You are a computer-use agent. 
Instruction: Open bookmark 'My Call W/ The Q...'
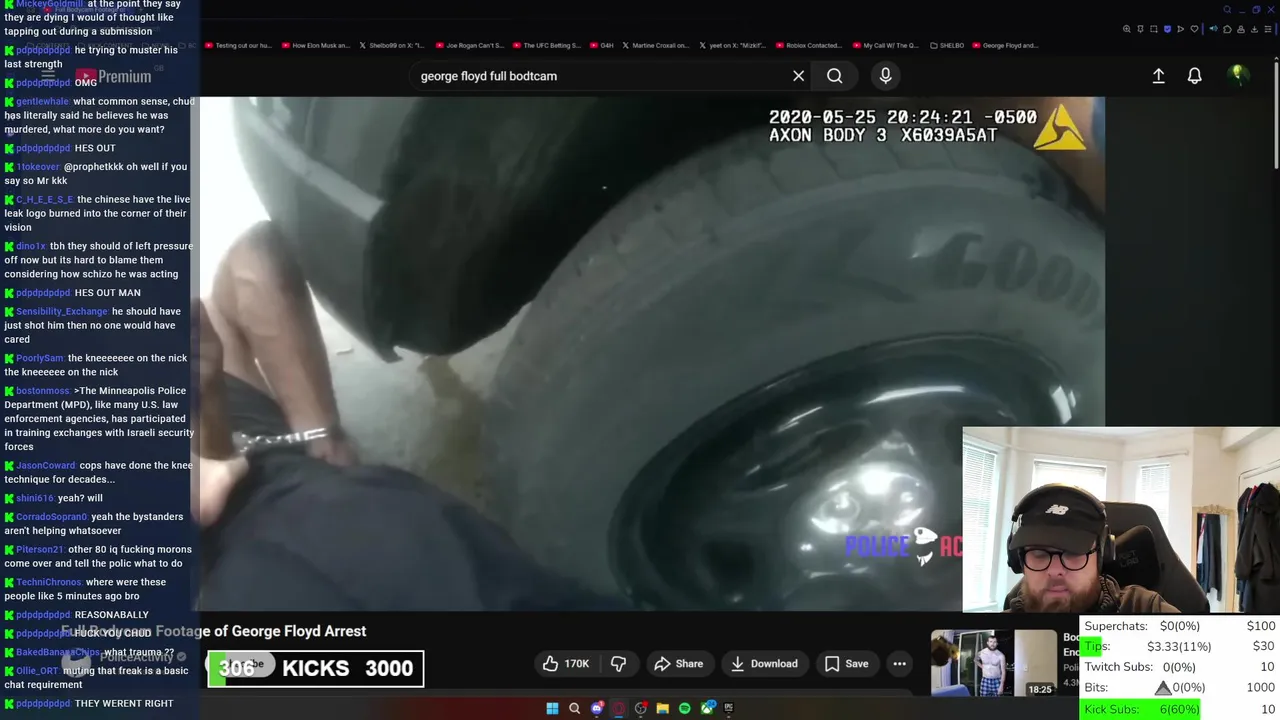tap(886, 45)
